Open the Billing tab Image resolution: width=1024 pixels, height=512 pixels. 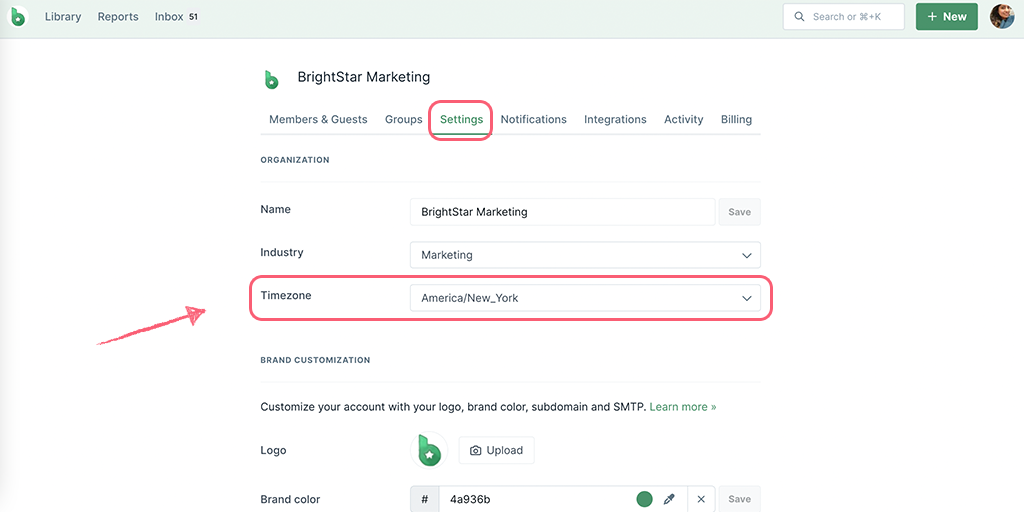pyautogui.click(x=736, y=120)
